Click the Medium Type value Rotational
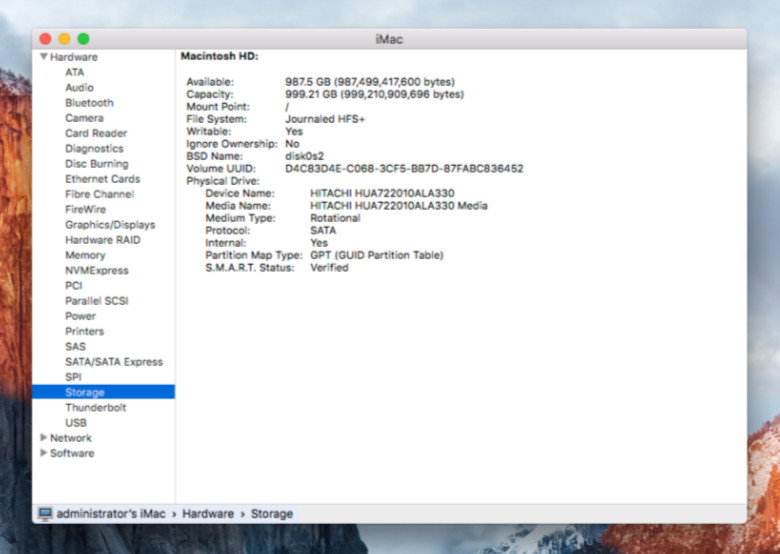Viewport: 780px width, 554px height. [x=335, y=218]
